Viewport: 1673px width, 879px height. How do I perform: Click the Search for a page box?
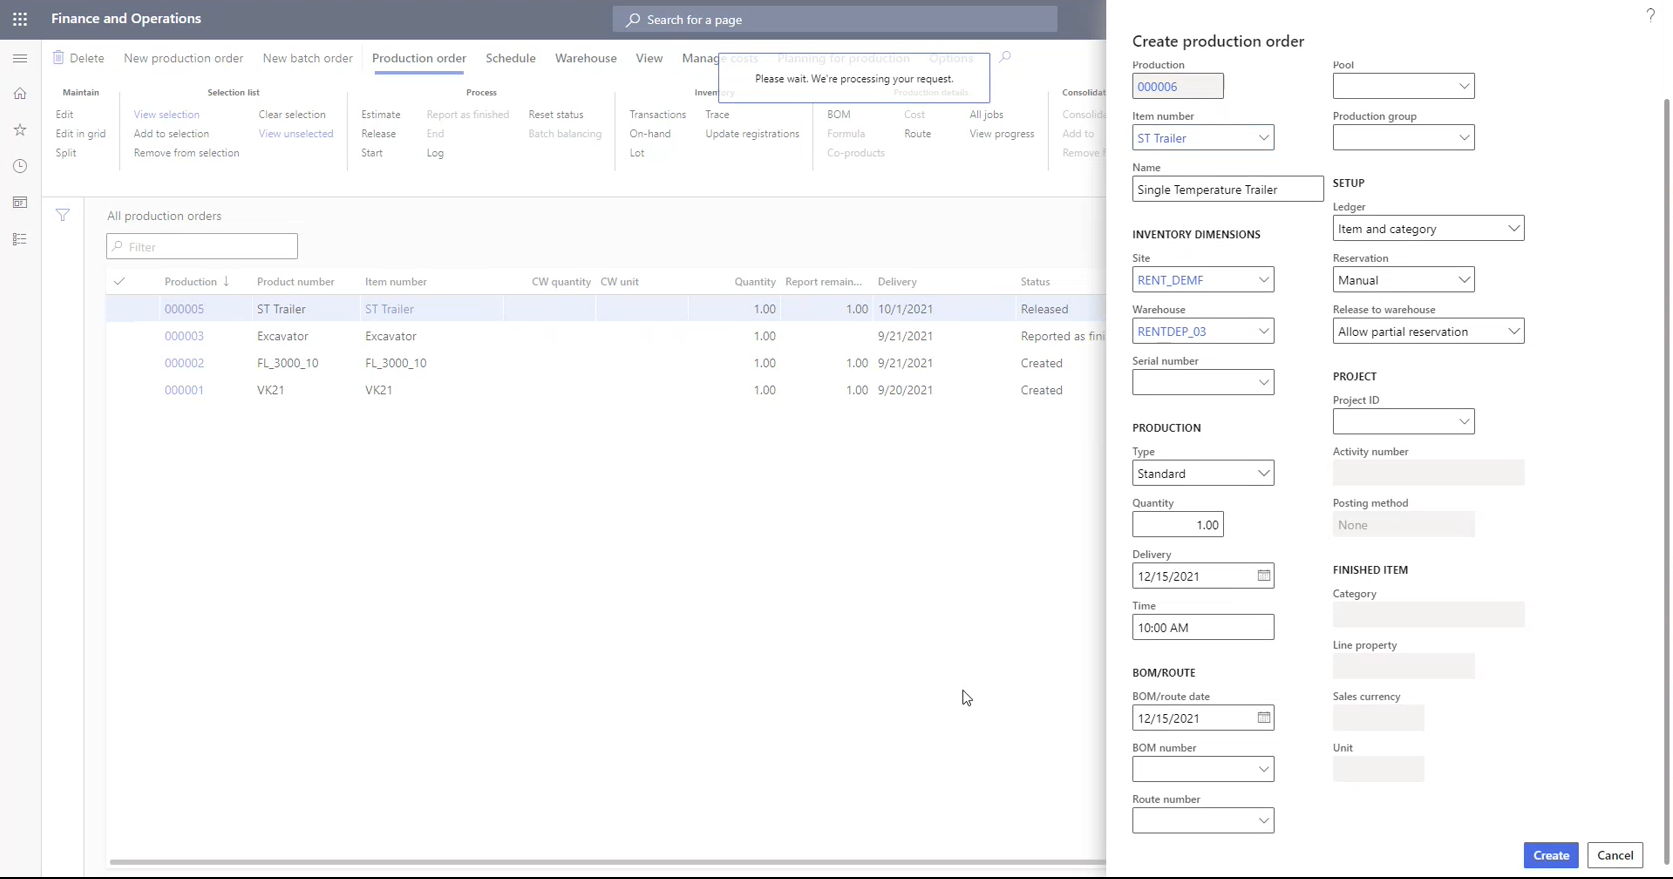point(835,19)
